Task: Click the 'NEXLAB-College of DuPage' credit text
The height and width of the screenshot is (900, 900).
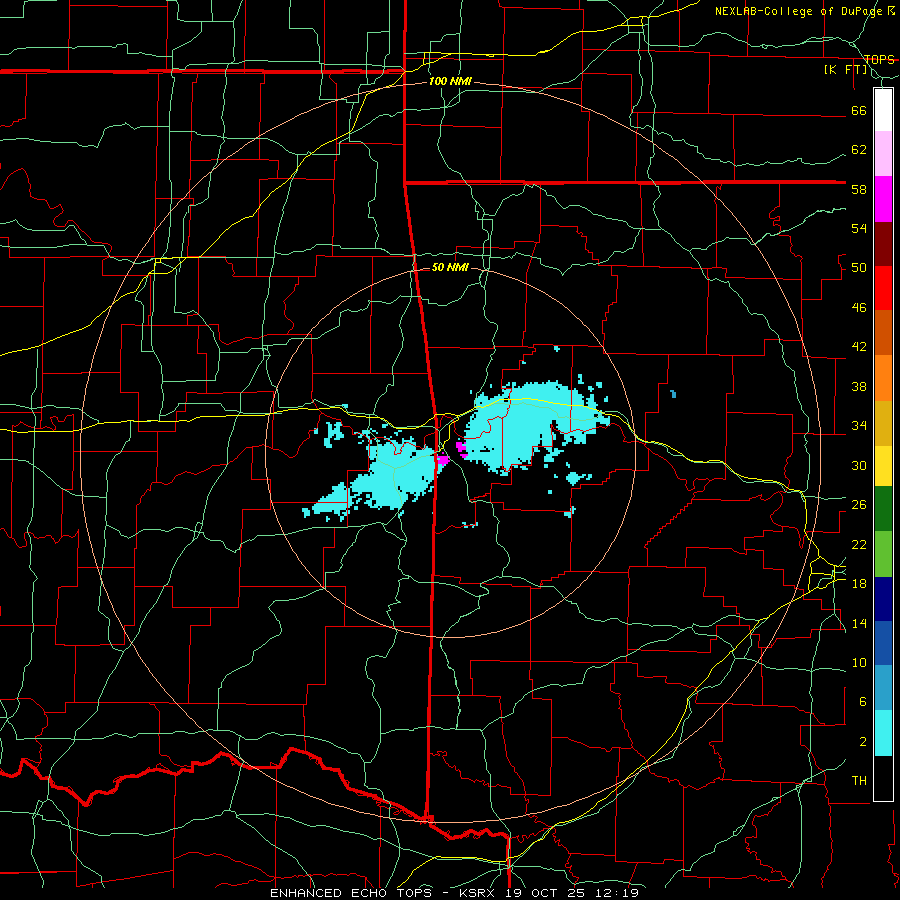Action: 800,11
